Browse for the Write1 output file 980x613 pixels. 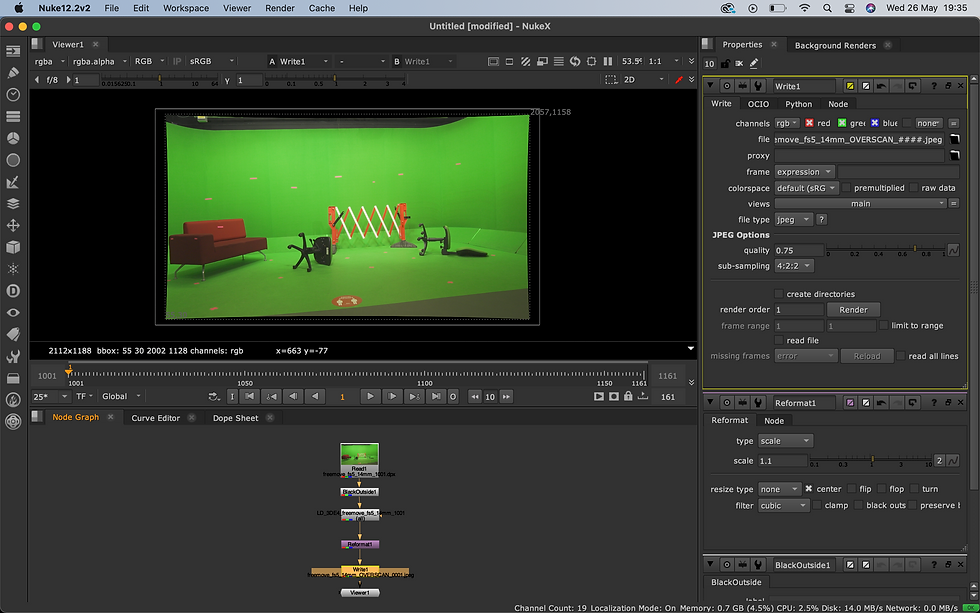tap(954, 139)
